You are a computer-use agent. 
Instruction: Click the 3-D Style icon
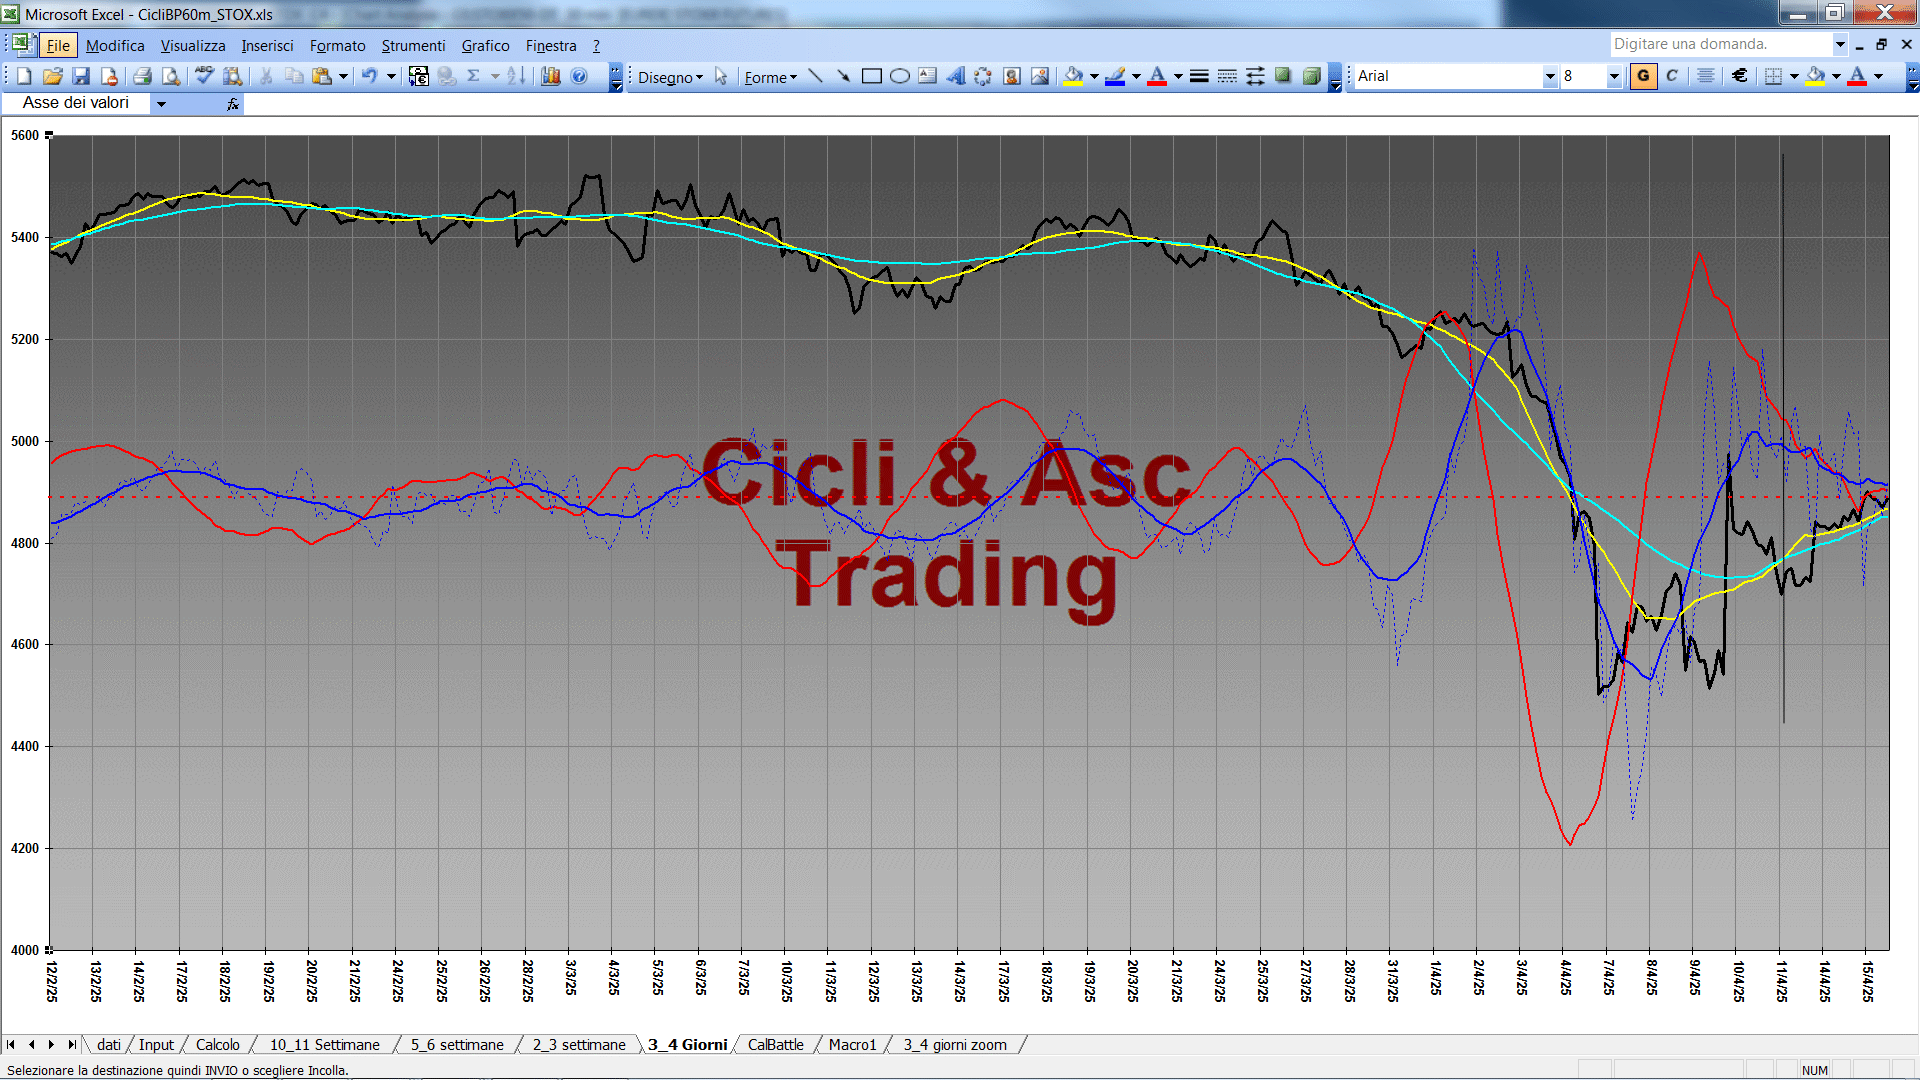coord(1311,76)
